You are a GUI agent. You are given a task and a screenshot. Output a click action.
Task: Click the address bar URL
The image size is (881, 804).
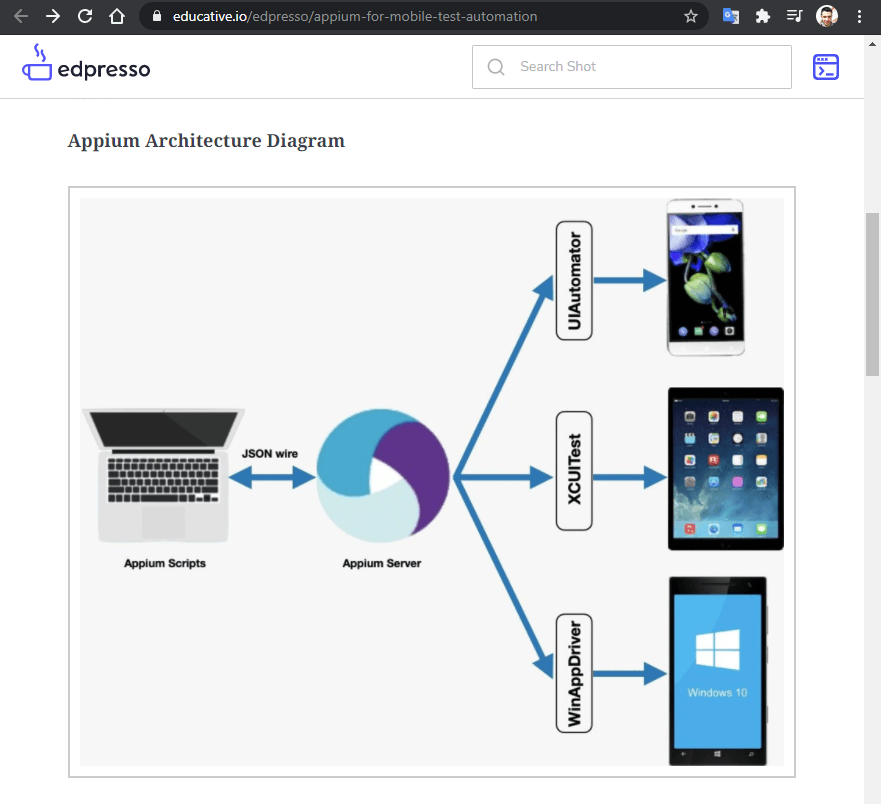click(355, 16)
